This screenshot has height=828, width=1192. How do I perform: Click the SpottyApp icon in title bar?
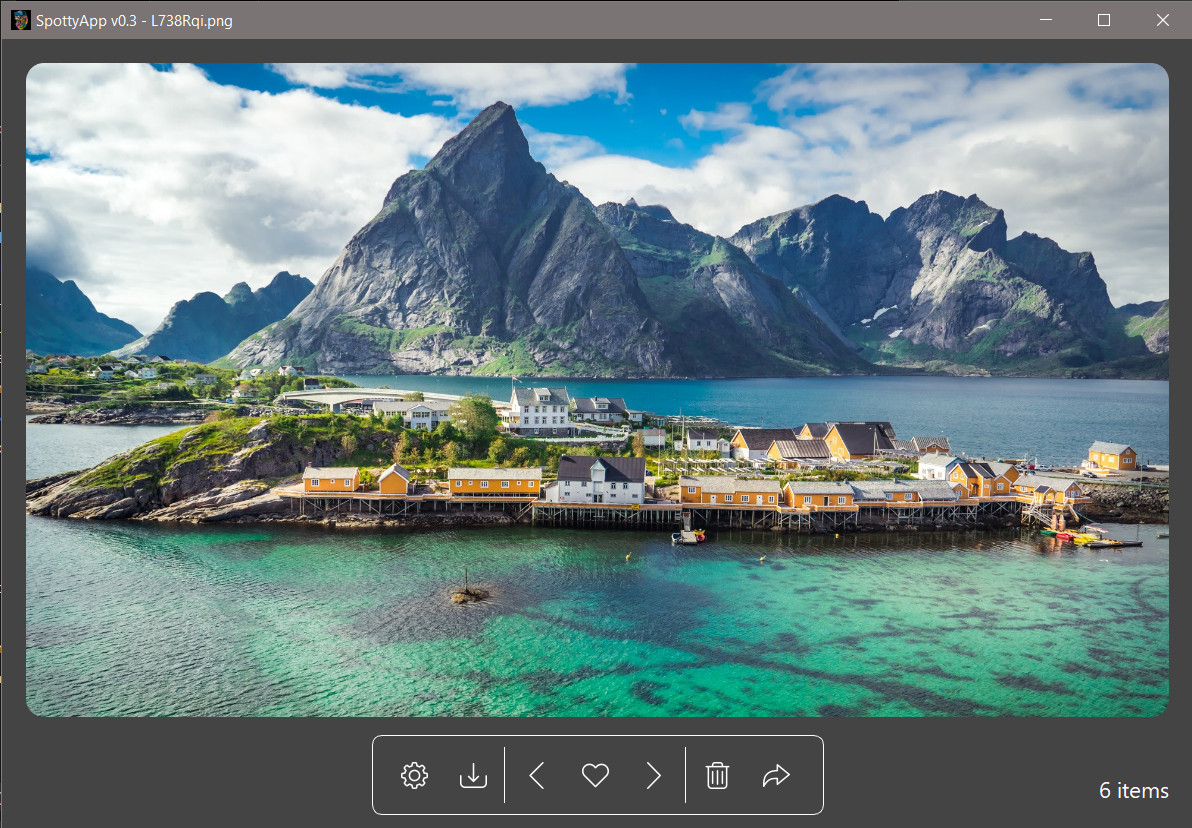coord(21,21)
